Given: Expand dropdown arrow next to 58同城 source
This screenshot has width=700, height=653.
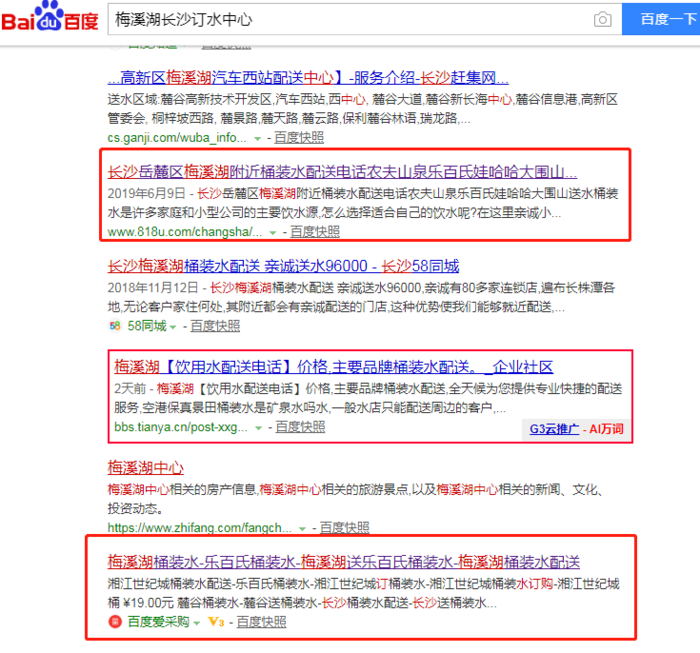Looking at the screenshot, I should click(173, 327).
